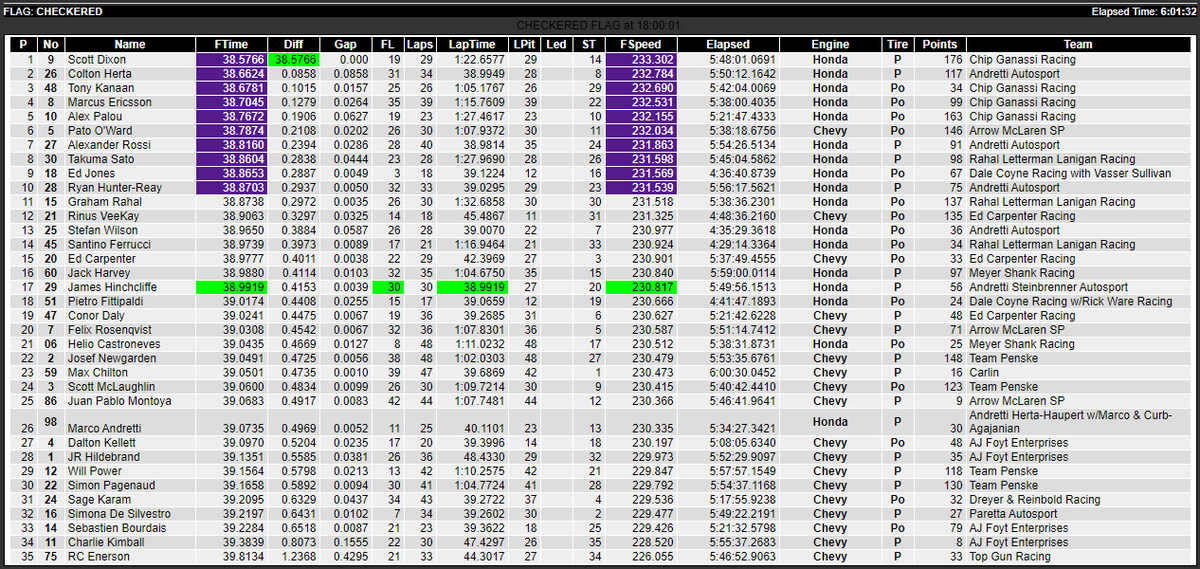Select driver name Charlie Kimball
The height and width of the screenshot is (569, 1200).
(x=104, y=542)
